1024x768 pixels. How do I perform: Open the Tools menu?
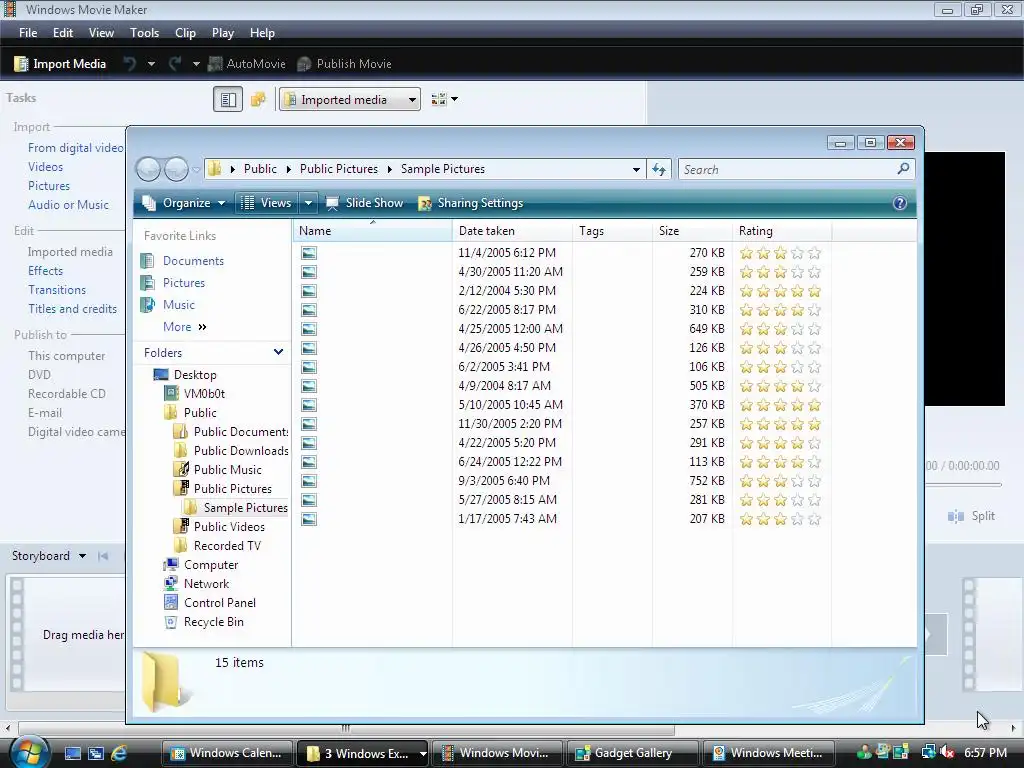point(144,33)
